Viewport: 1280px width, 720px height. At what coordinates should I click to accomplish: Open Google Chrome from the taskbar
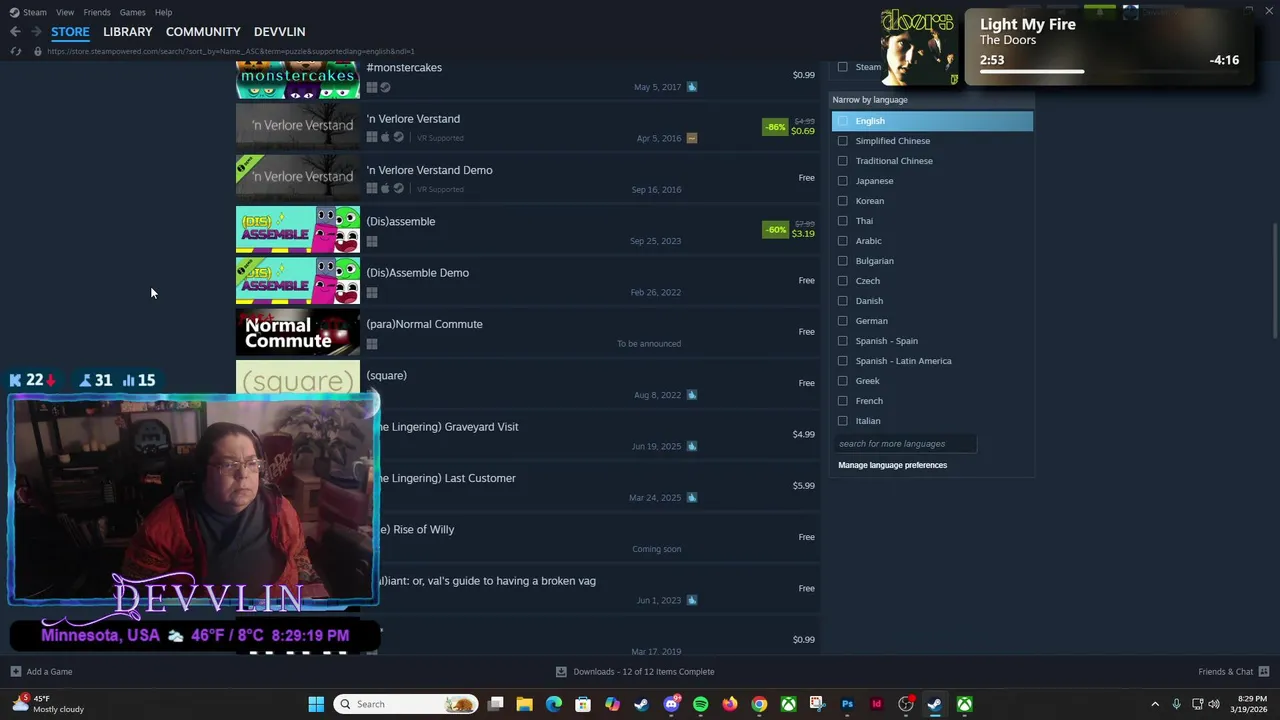(x=759, y=704)
